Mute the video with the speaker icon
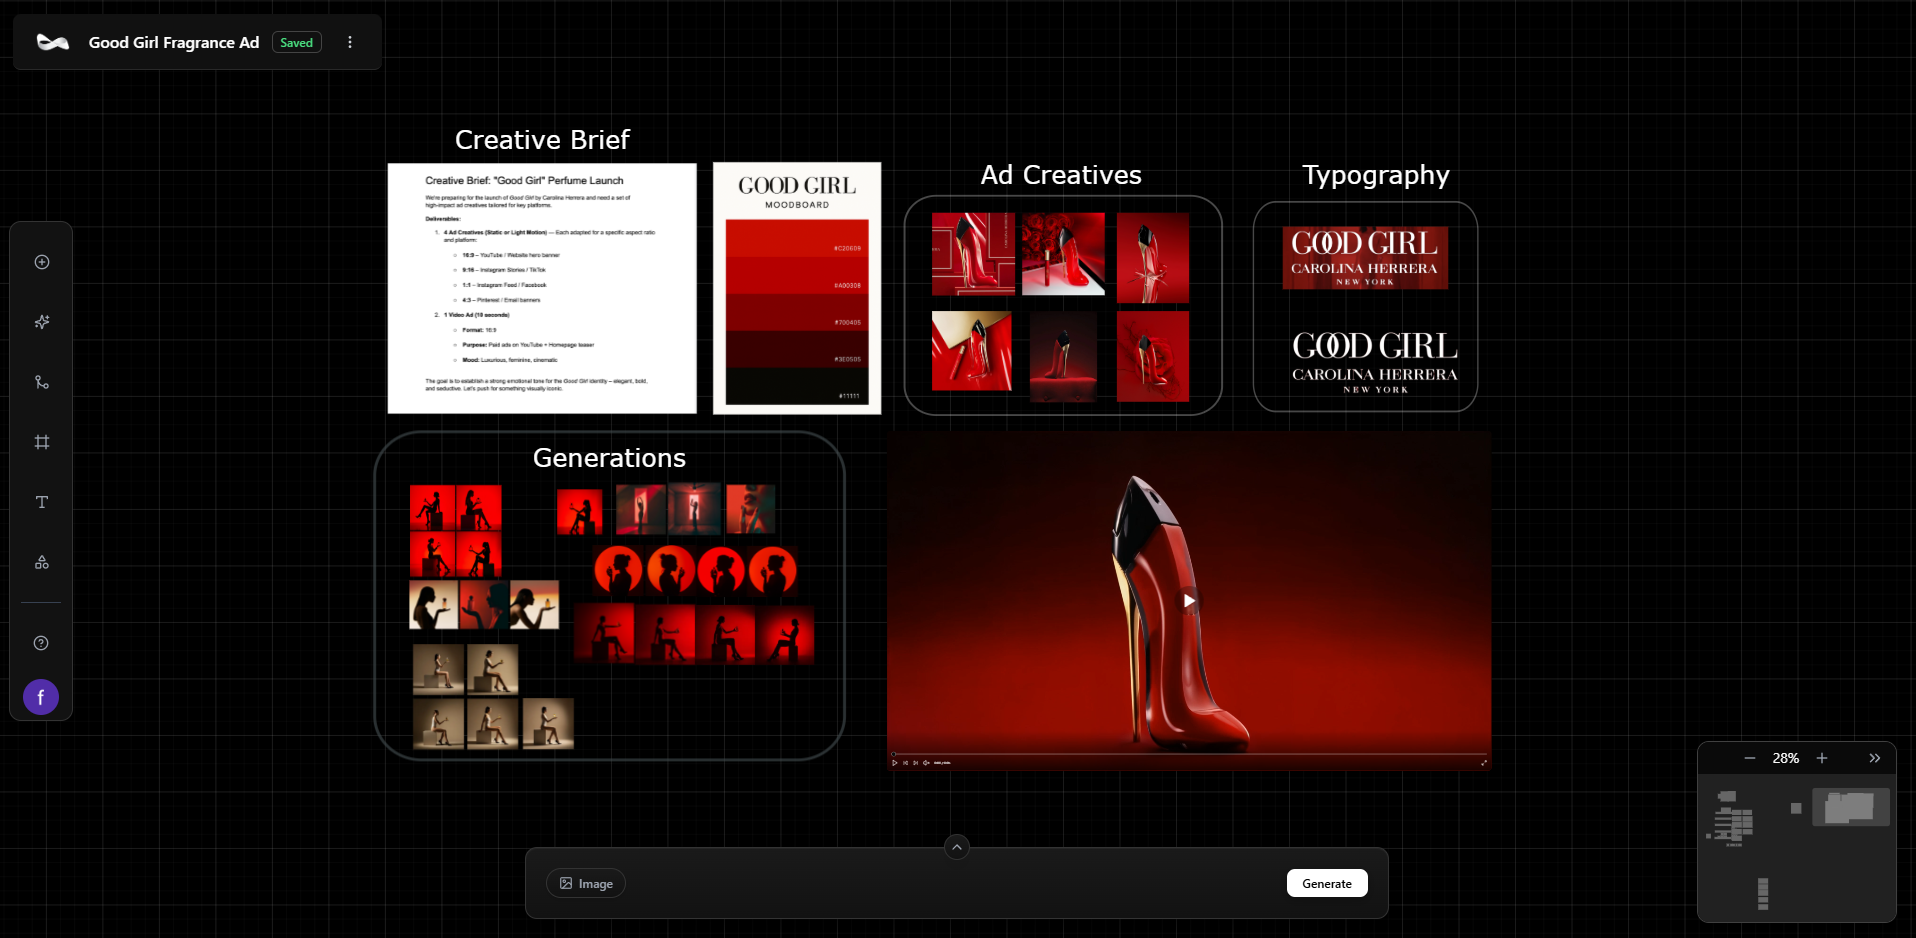 click(926, 763)
